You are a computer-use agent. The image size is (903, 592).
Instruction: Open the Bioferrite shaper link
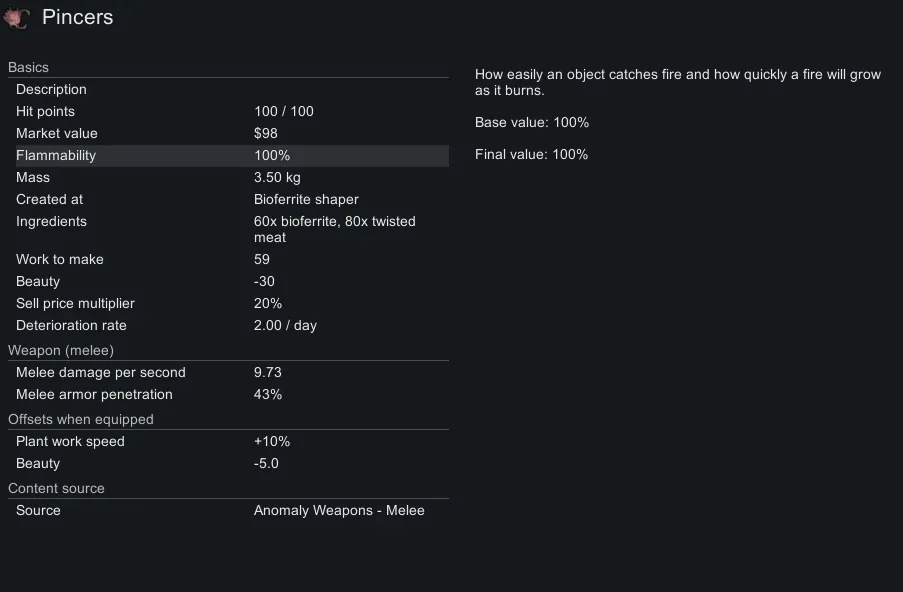tap(306, 200)
